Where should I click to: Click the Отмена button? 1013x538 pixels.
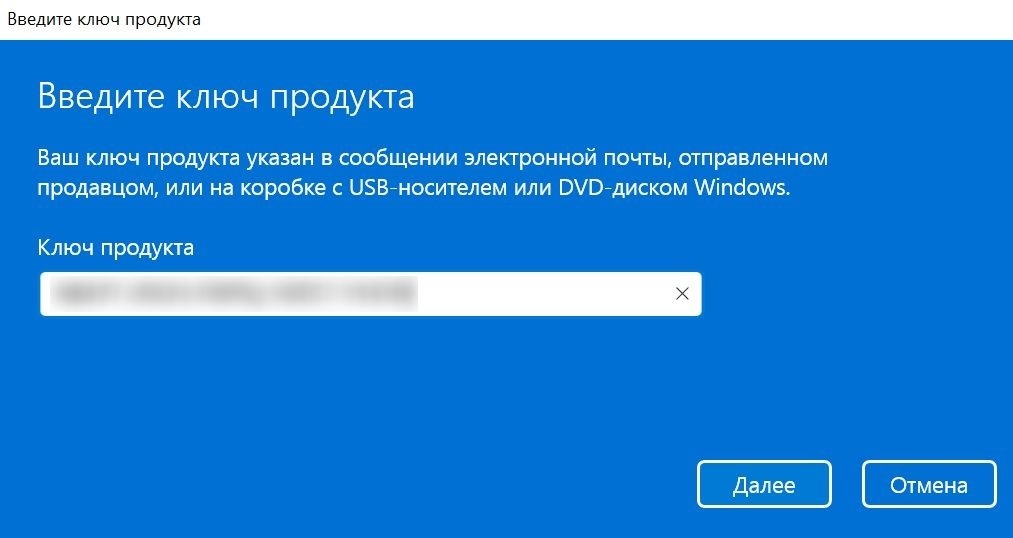(x=929, y=484)
